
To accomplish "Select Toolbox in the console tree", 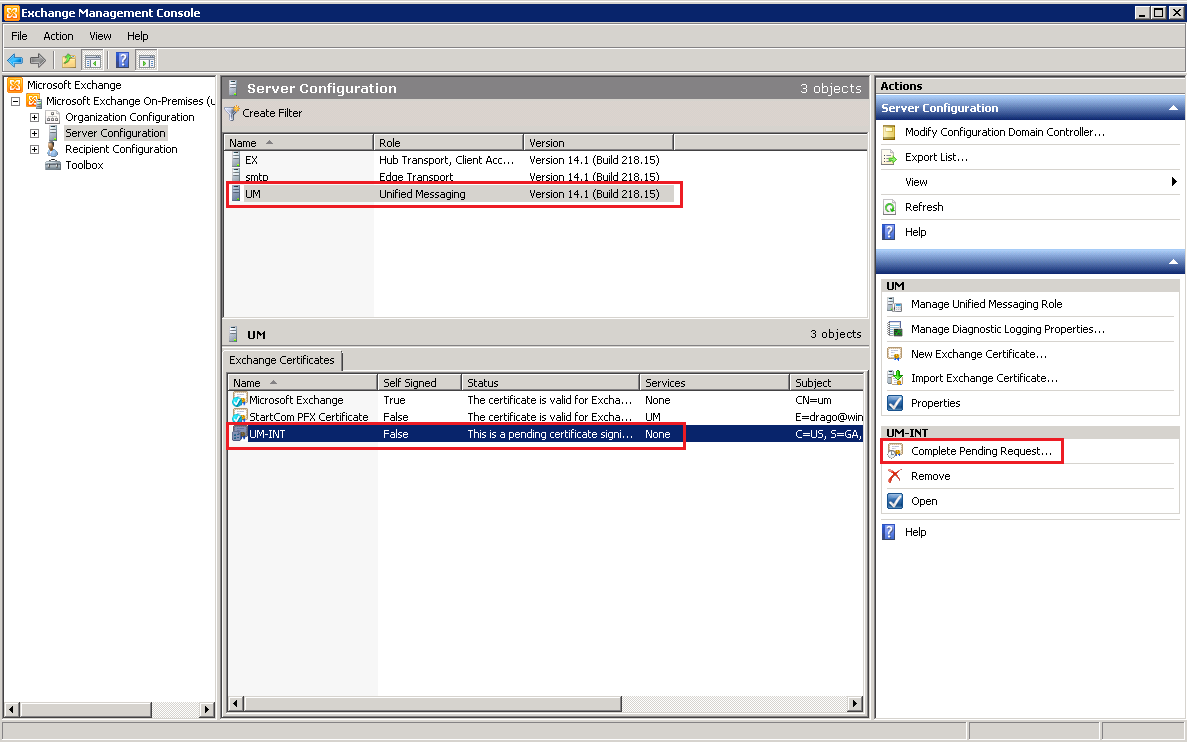I will [84, 165].
